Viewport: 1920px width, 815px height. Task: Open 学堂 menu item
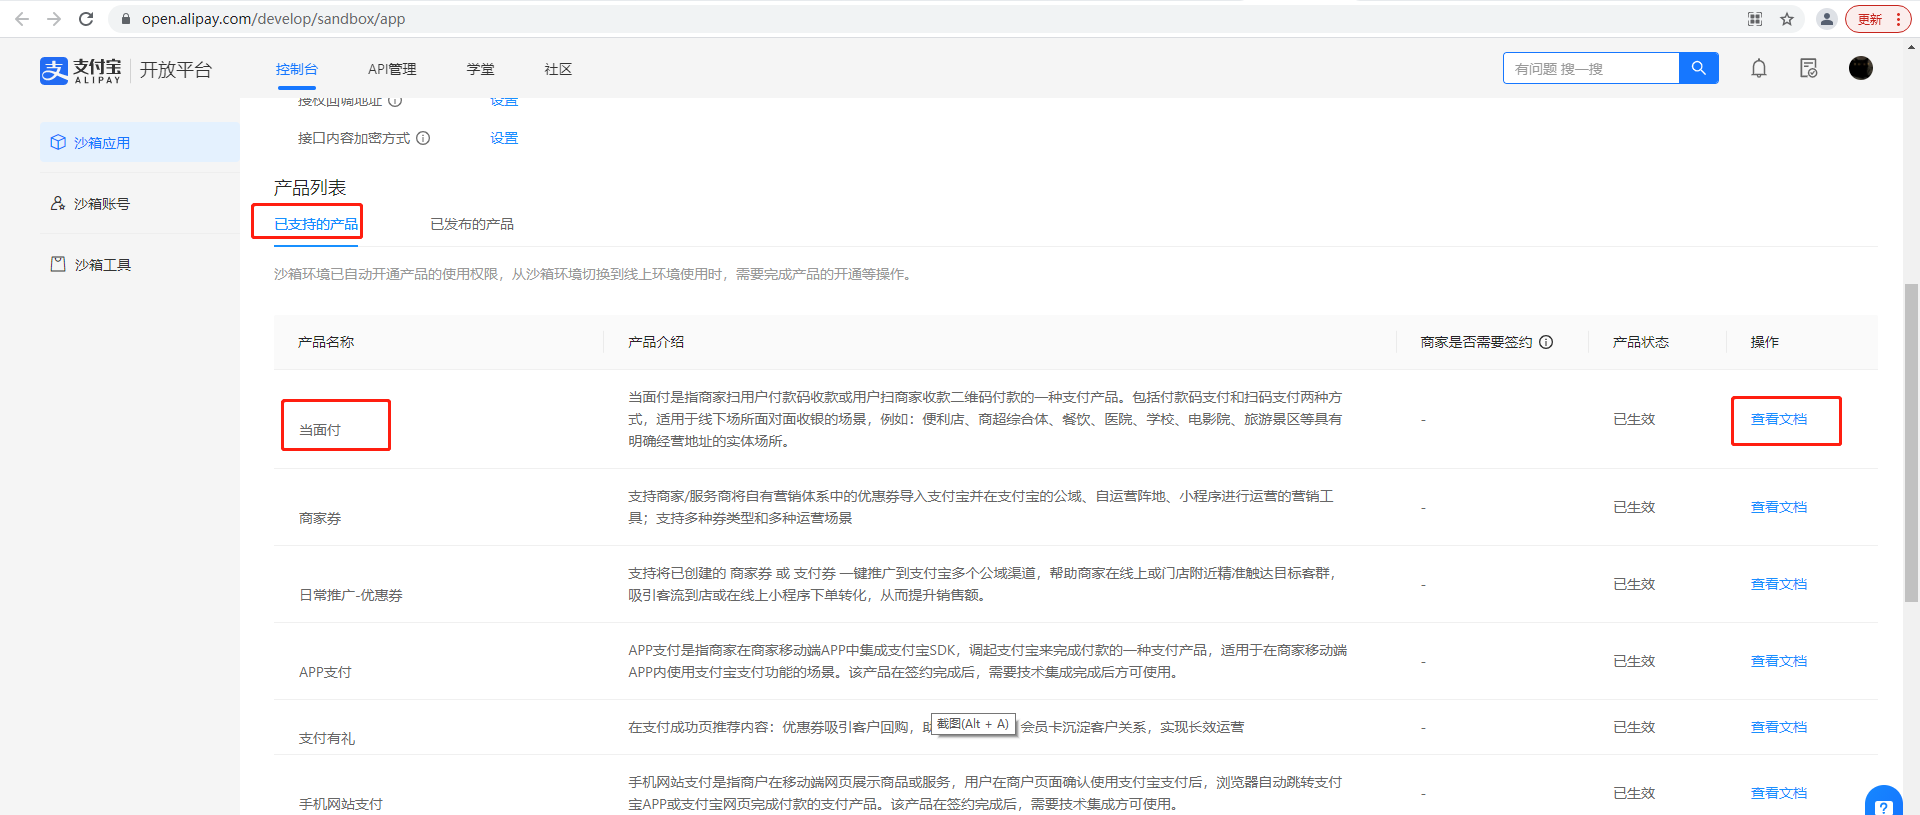[480, 69]
